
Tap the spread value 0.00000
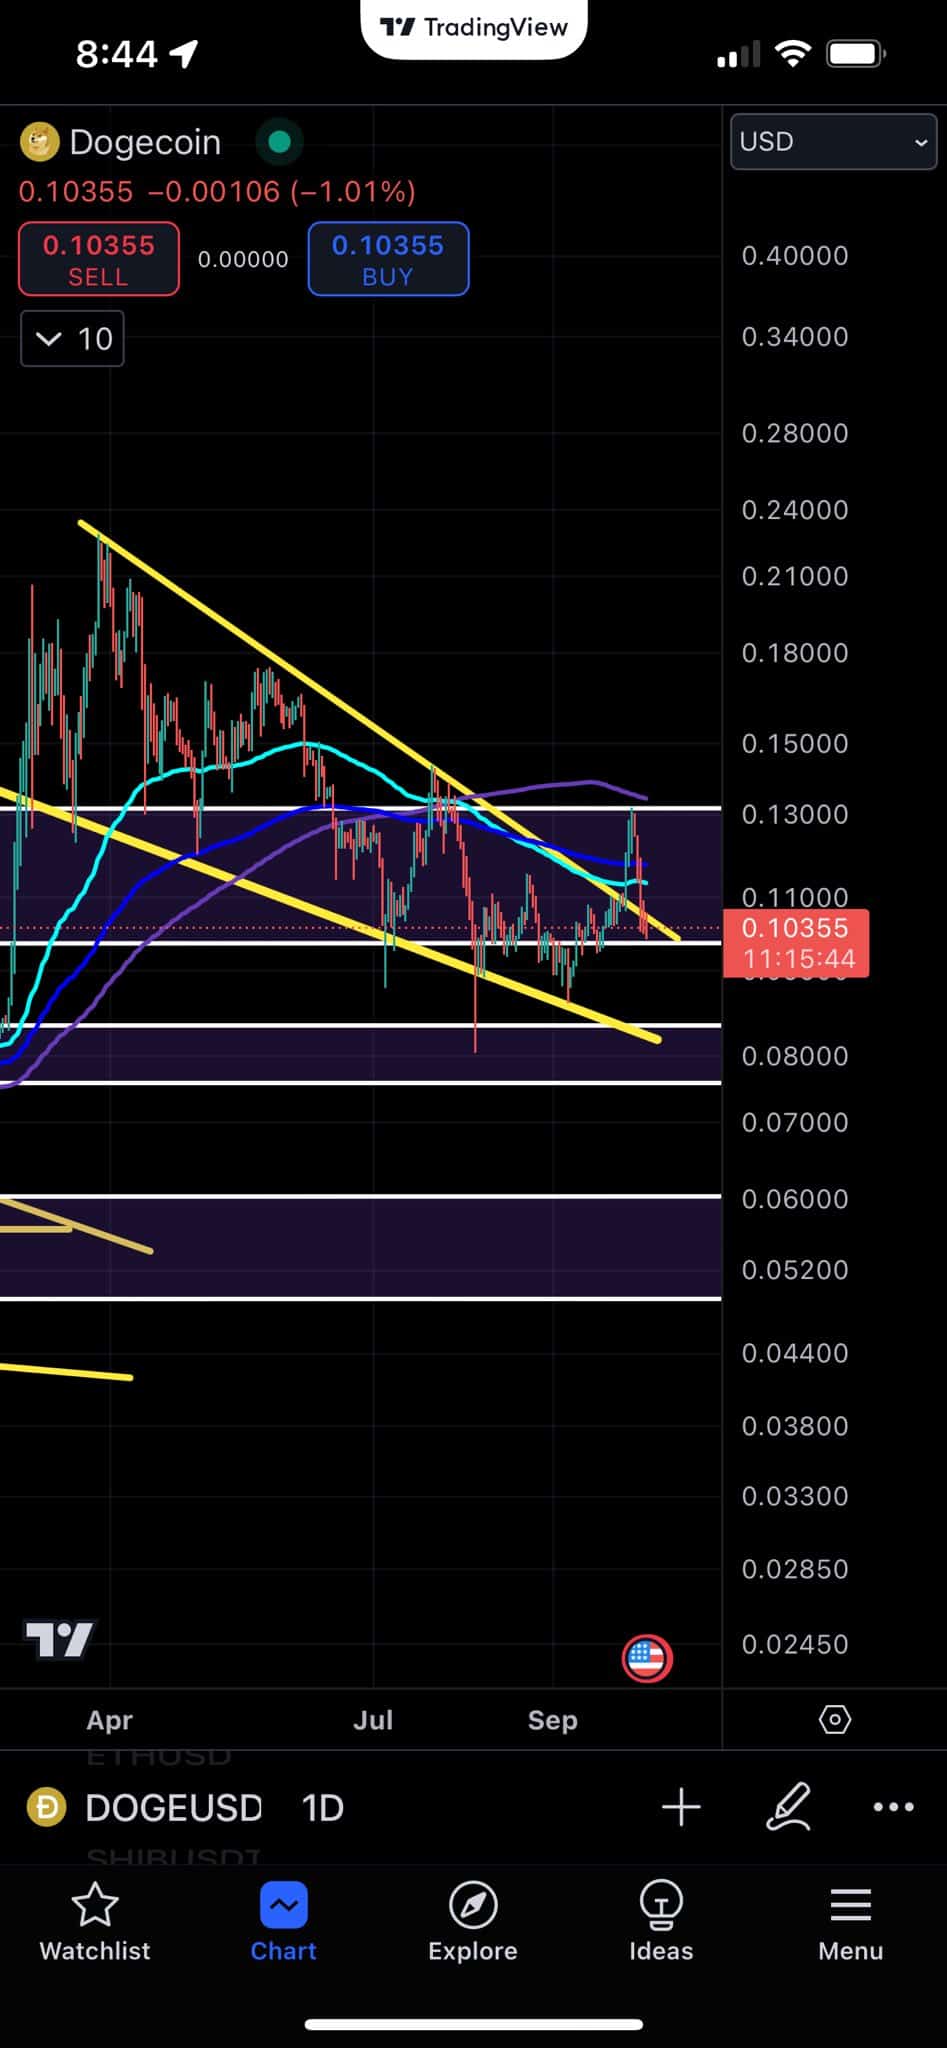tap(243, 259)
